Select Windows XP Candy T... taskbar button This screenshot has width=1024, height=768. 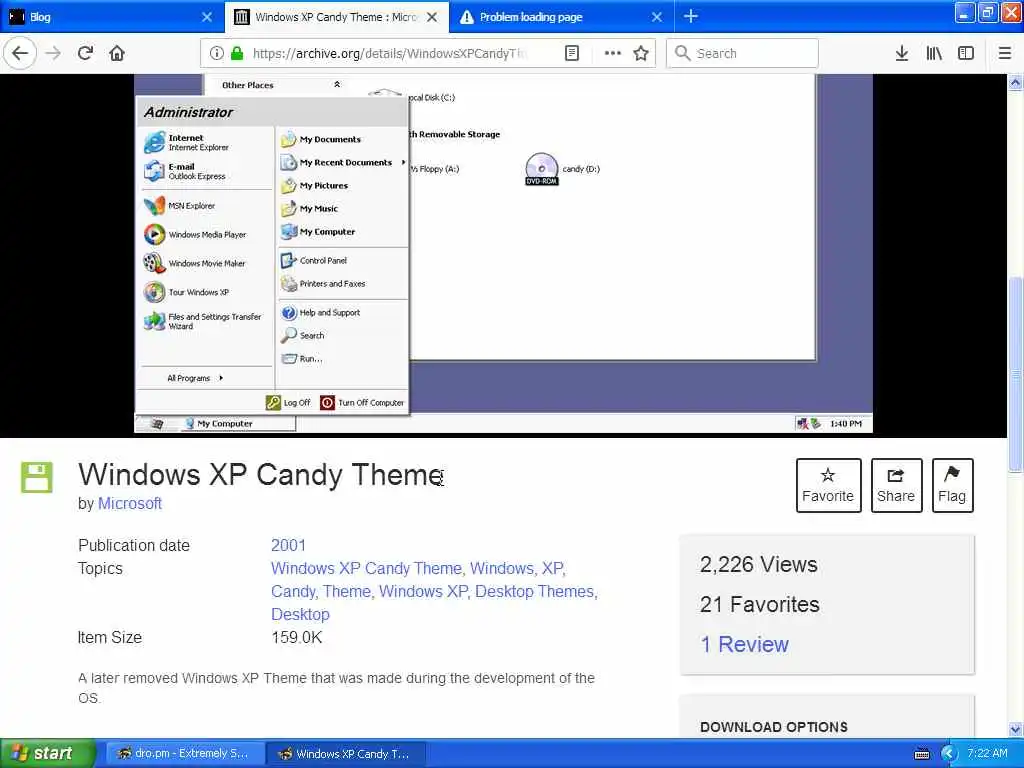345,753
